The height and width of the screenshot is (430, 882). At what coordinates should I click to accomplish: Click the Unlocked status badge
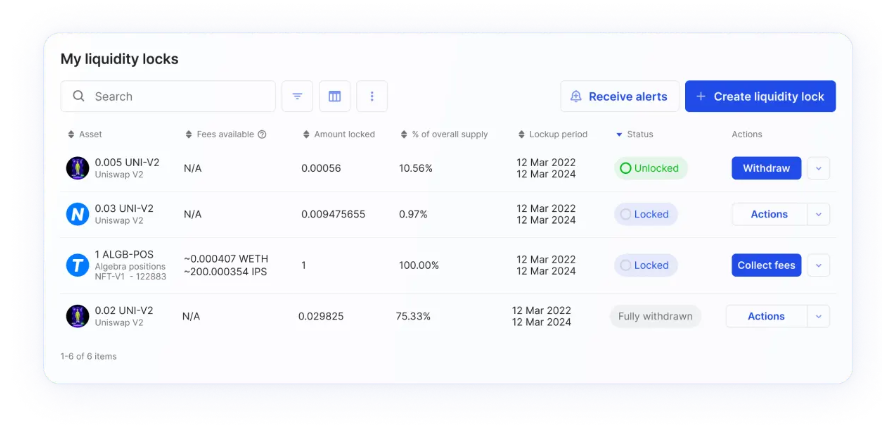click(650, 168)
